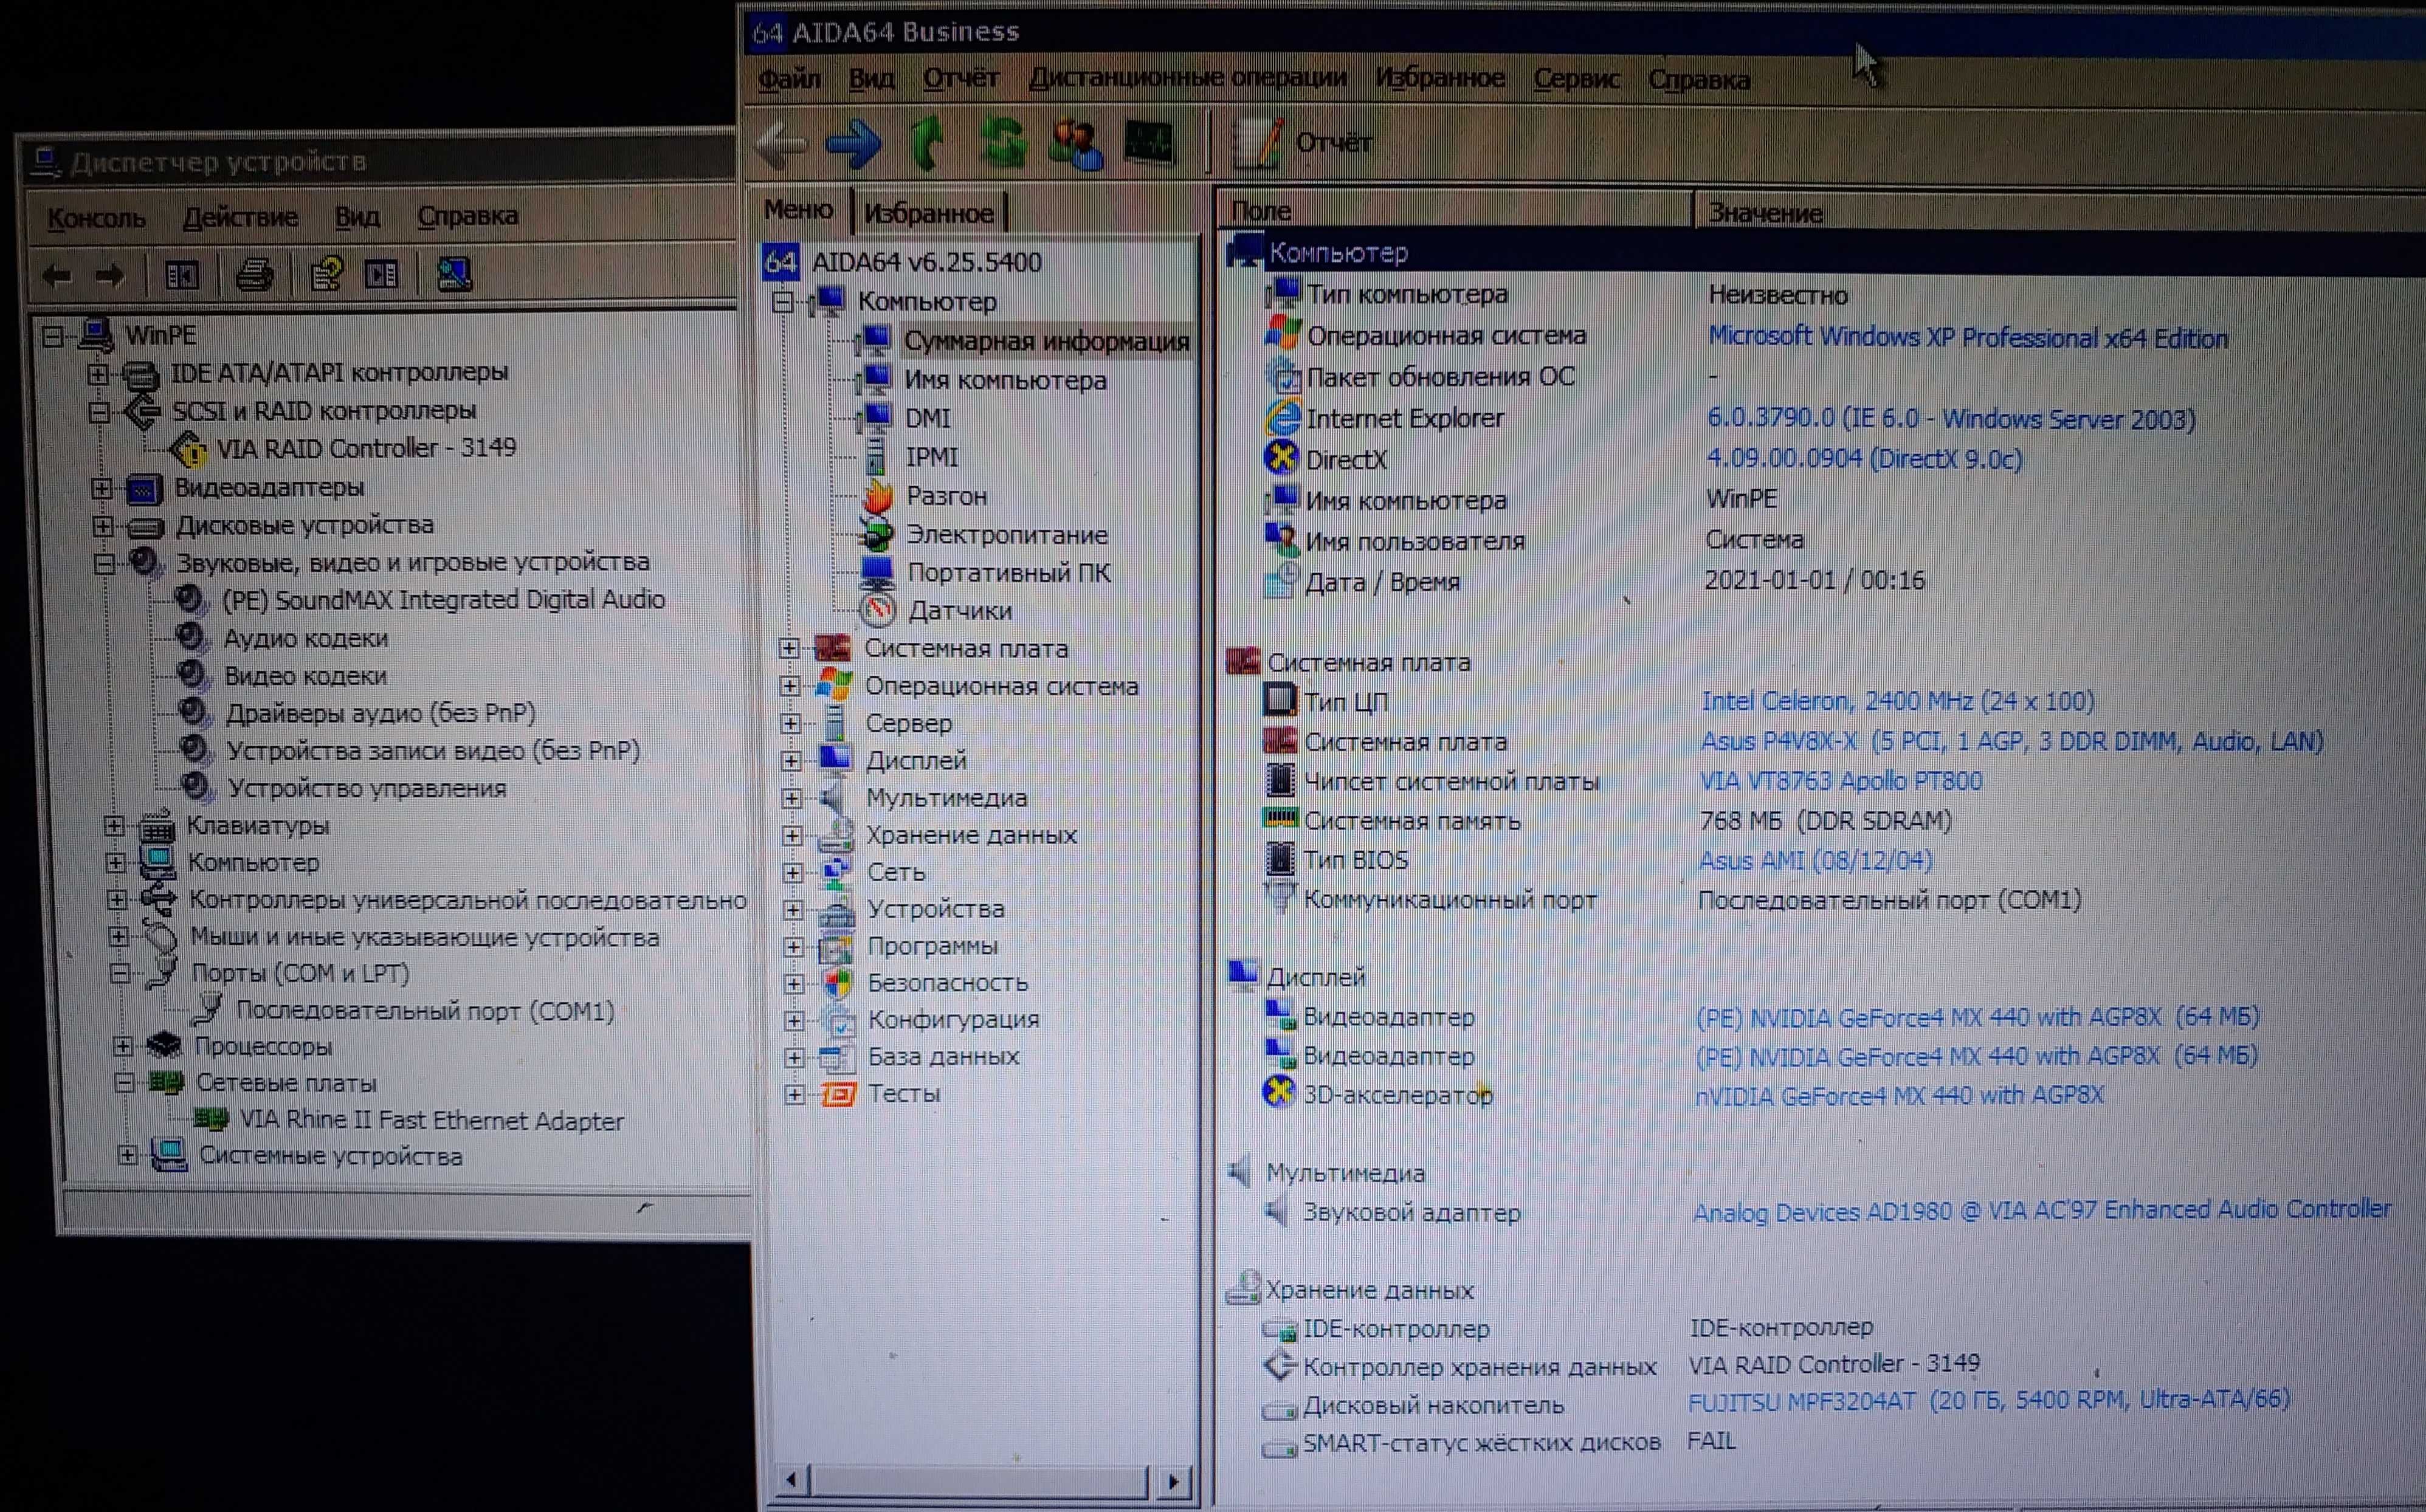The width and height of the screenshot is (2426, 1512).
Task: Open the Intel Celeron 2400 MHz link
Action: (1898, 701)
